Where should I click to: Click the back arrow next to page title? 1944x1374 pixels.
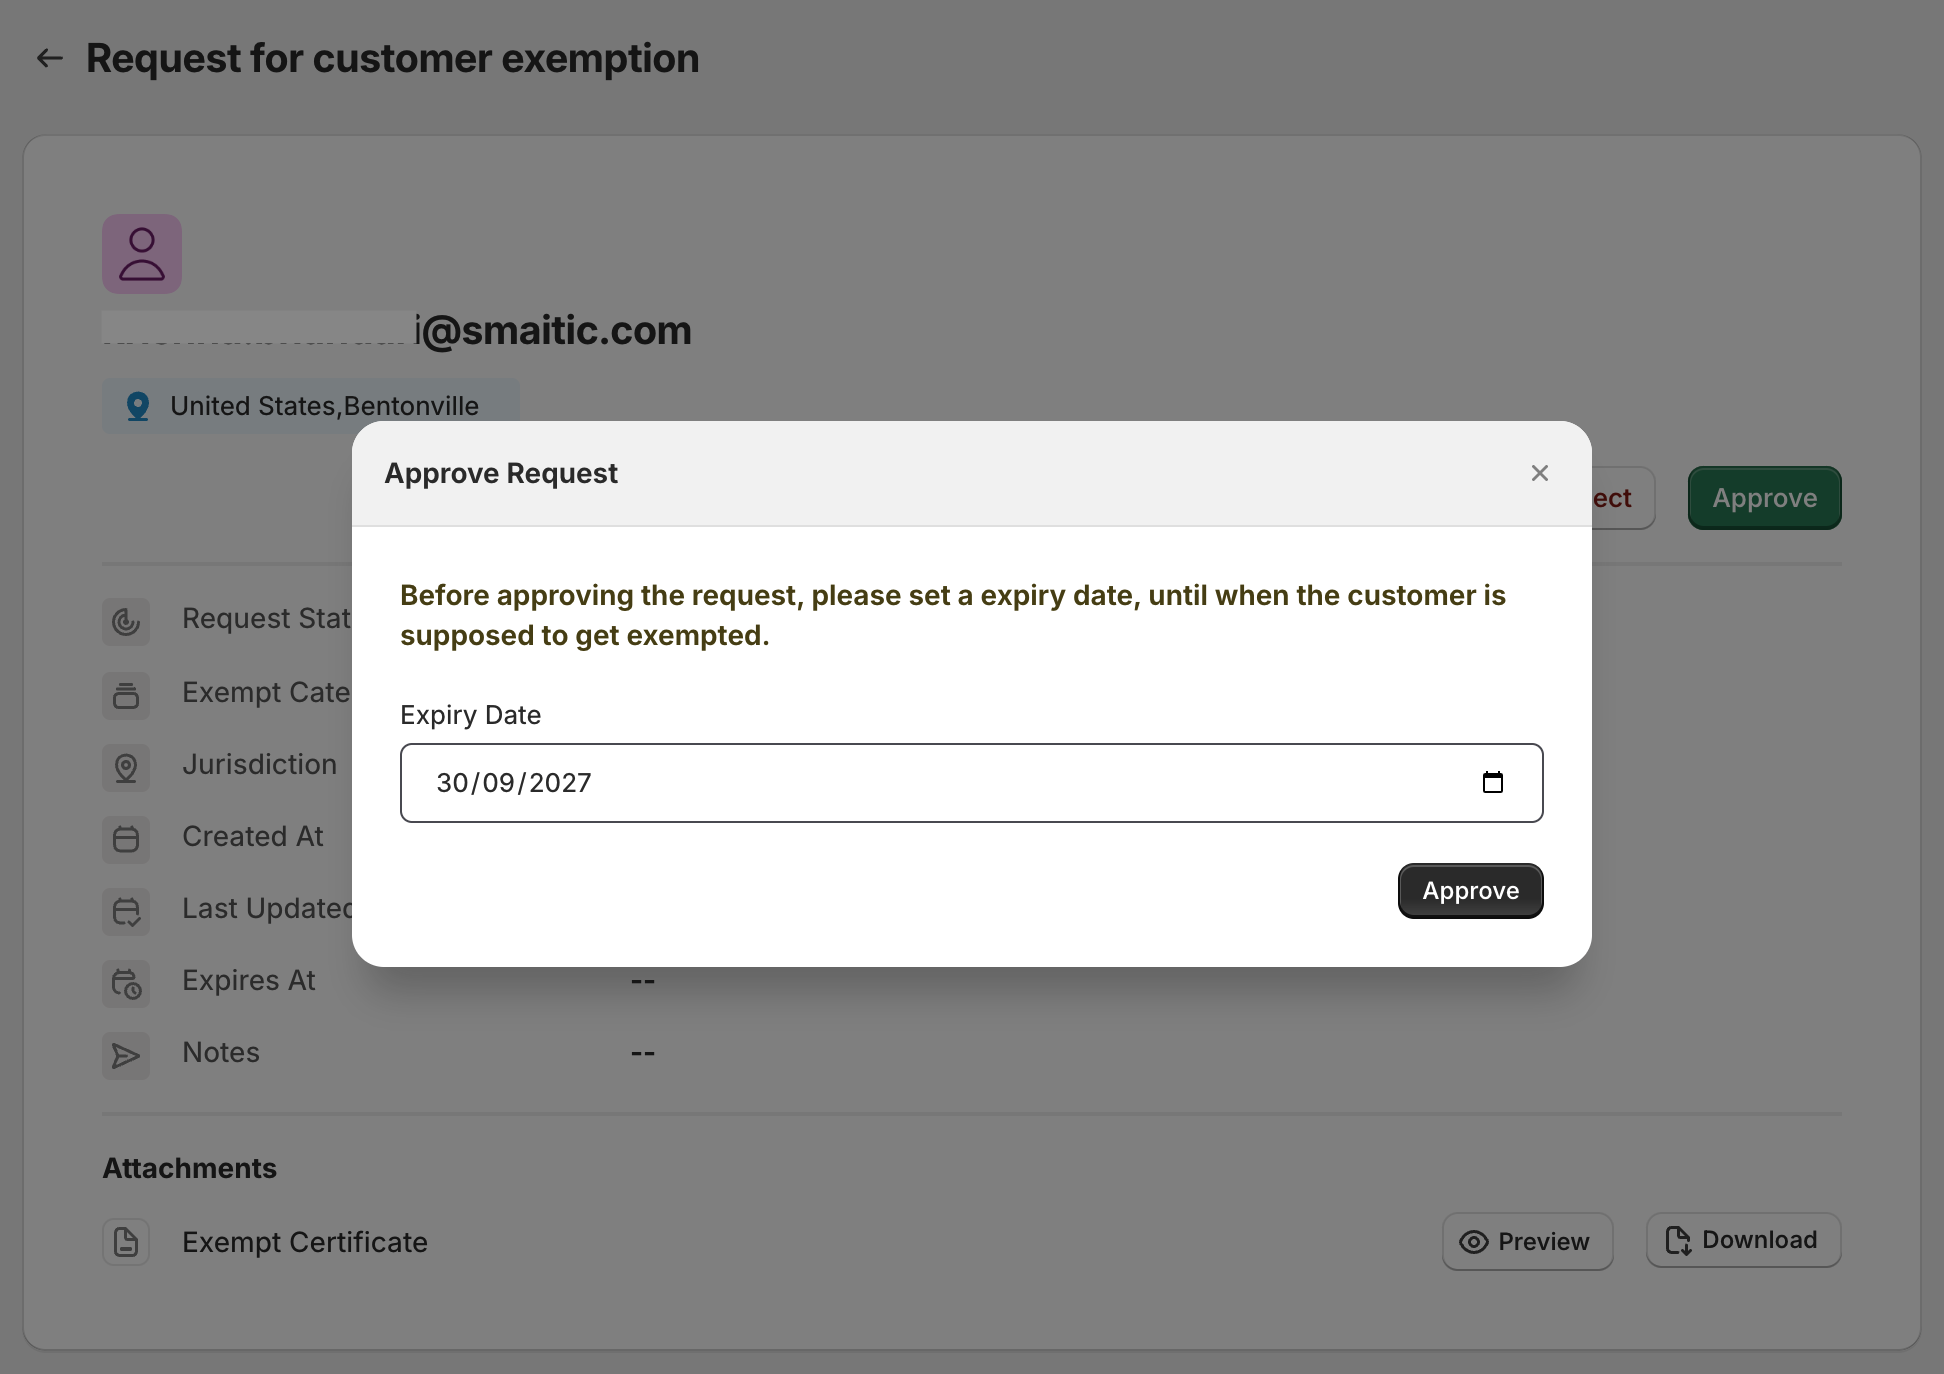(49, 58)
